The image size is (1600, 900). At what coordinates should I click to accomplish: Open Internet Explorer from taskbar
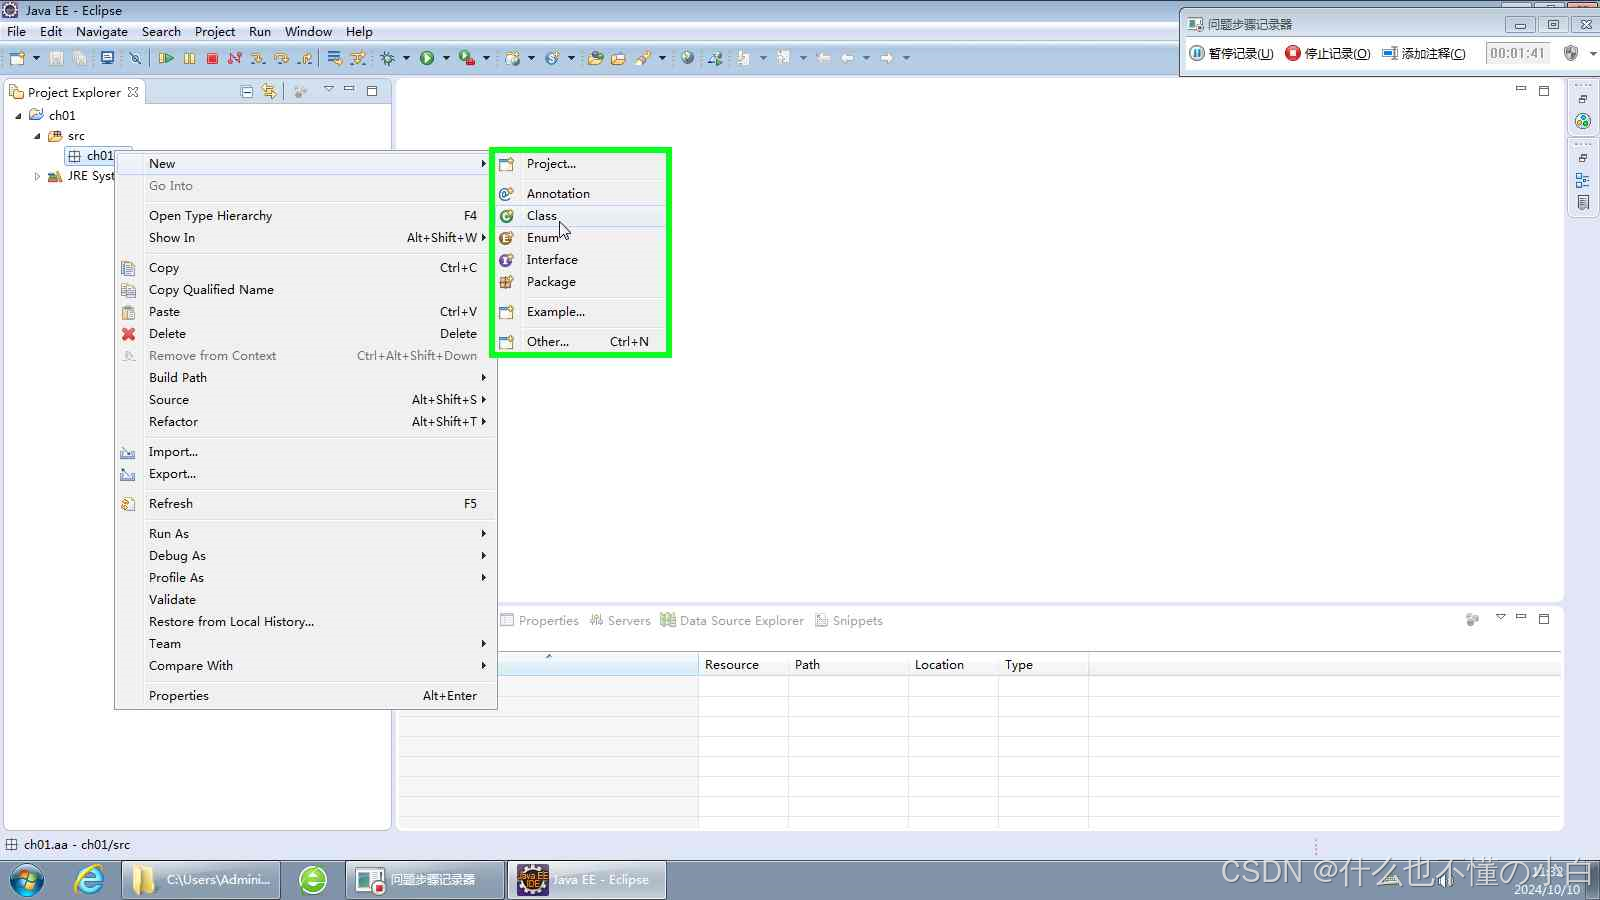[x=90, y=880]
